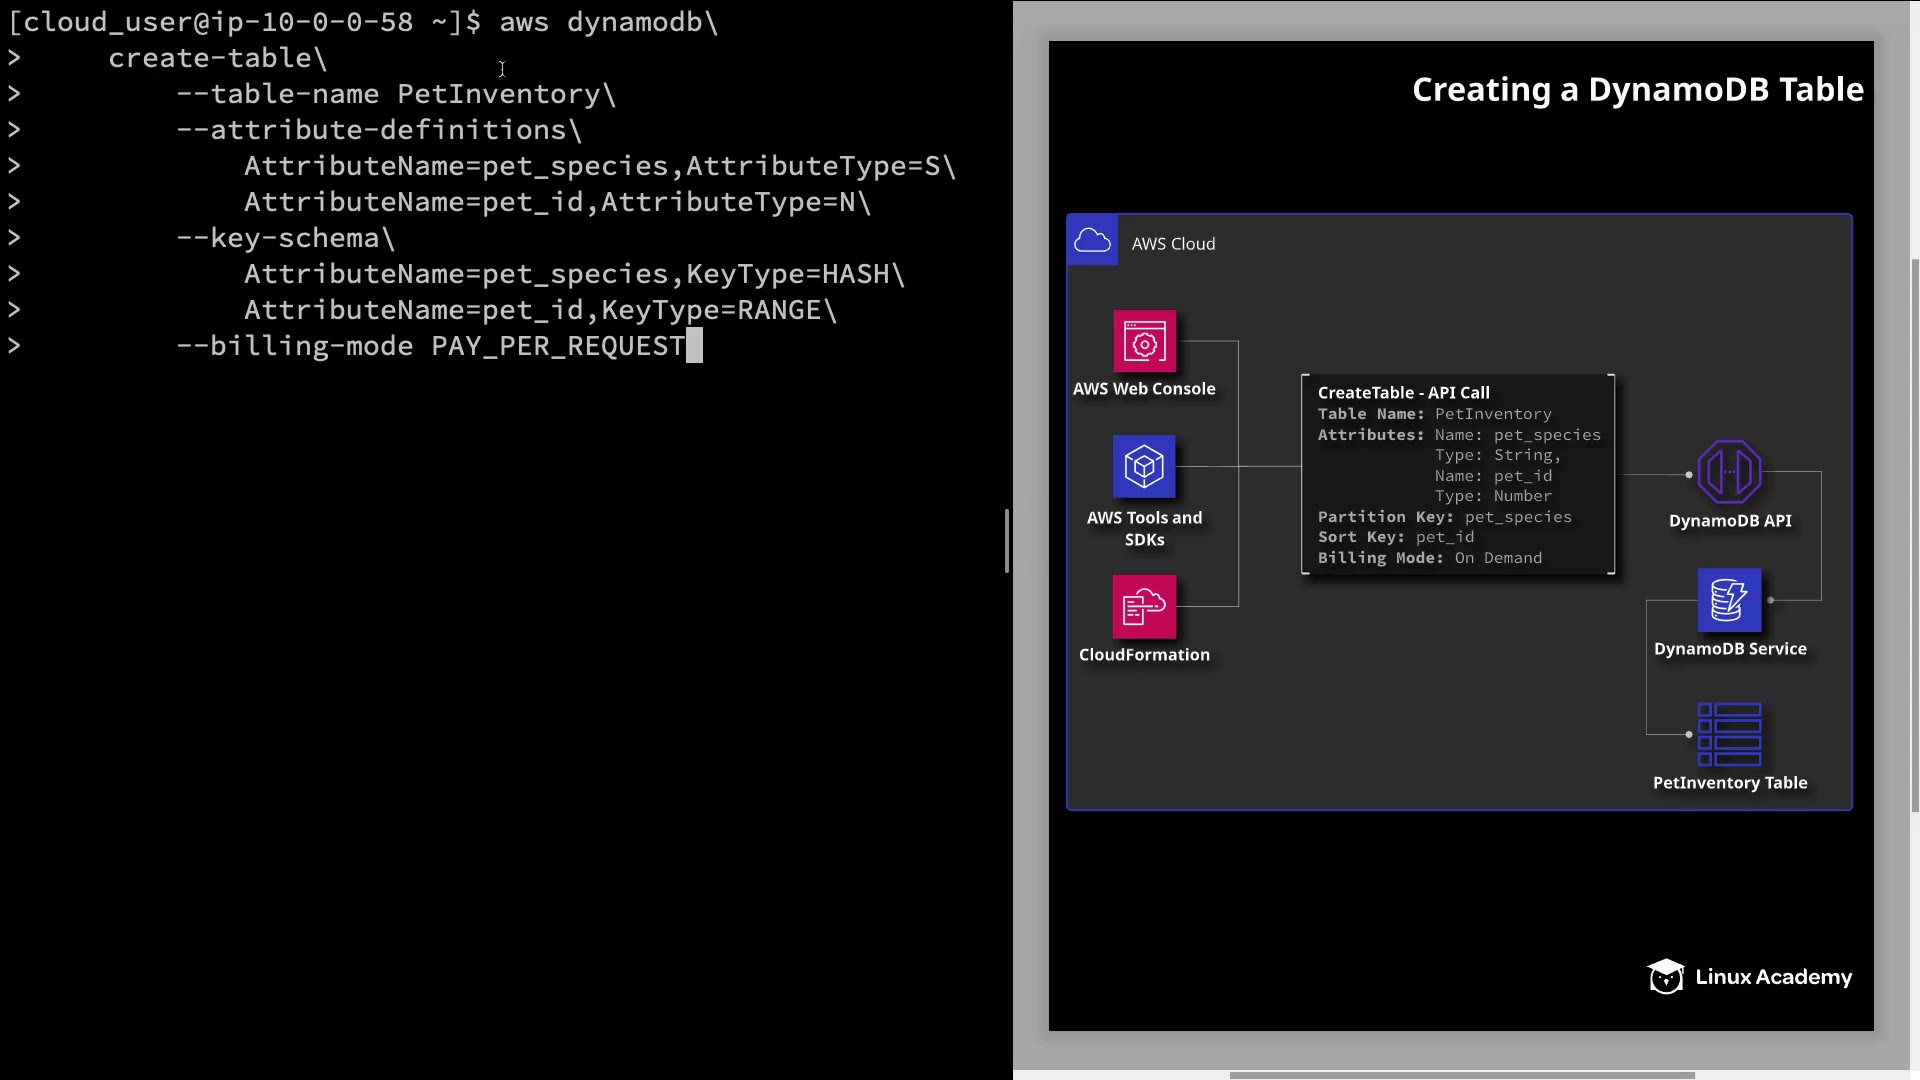Click the AWS Tools and SDKs icon
1920x1080 pixels.
[1144, 467]
